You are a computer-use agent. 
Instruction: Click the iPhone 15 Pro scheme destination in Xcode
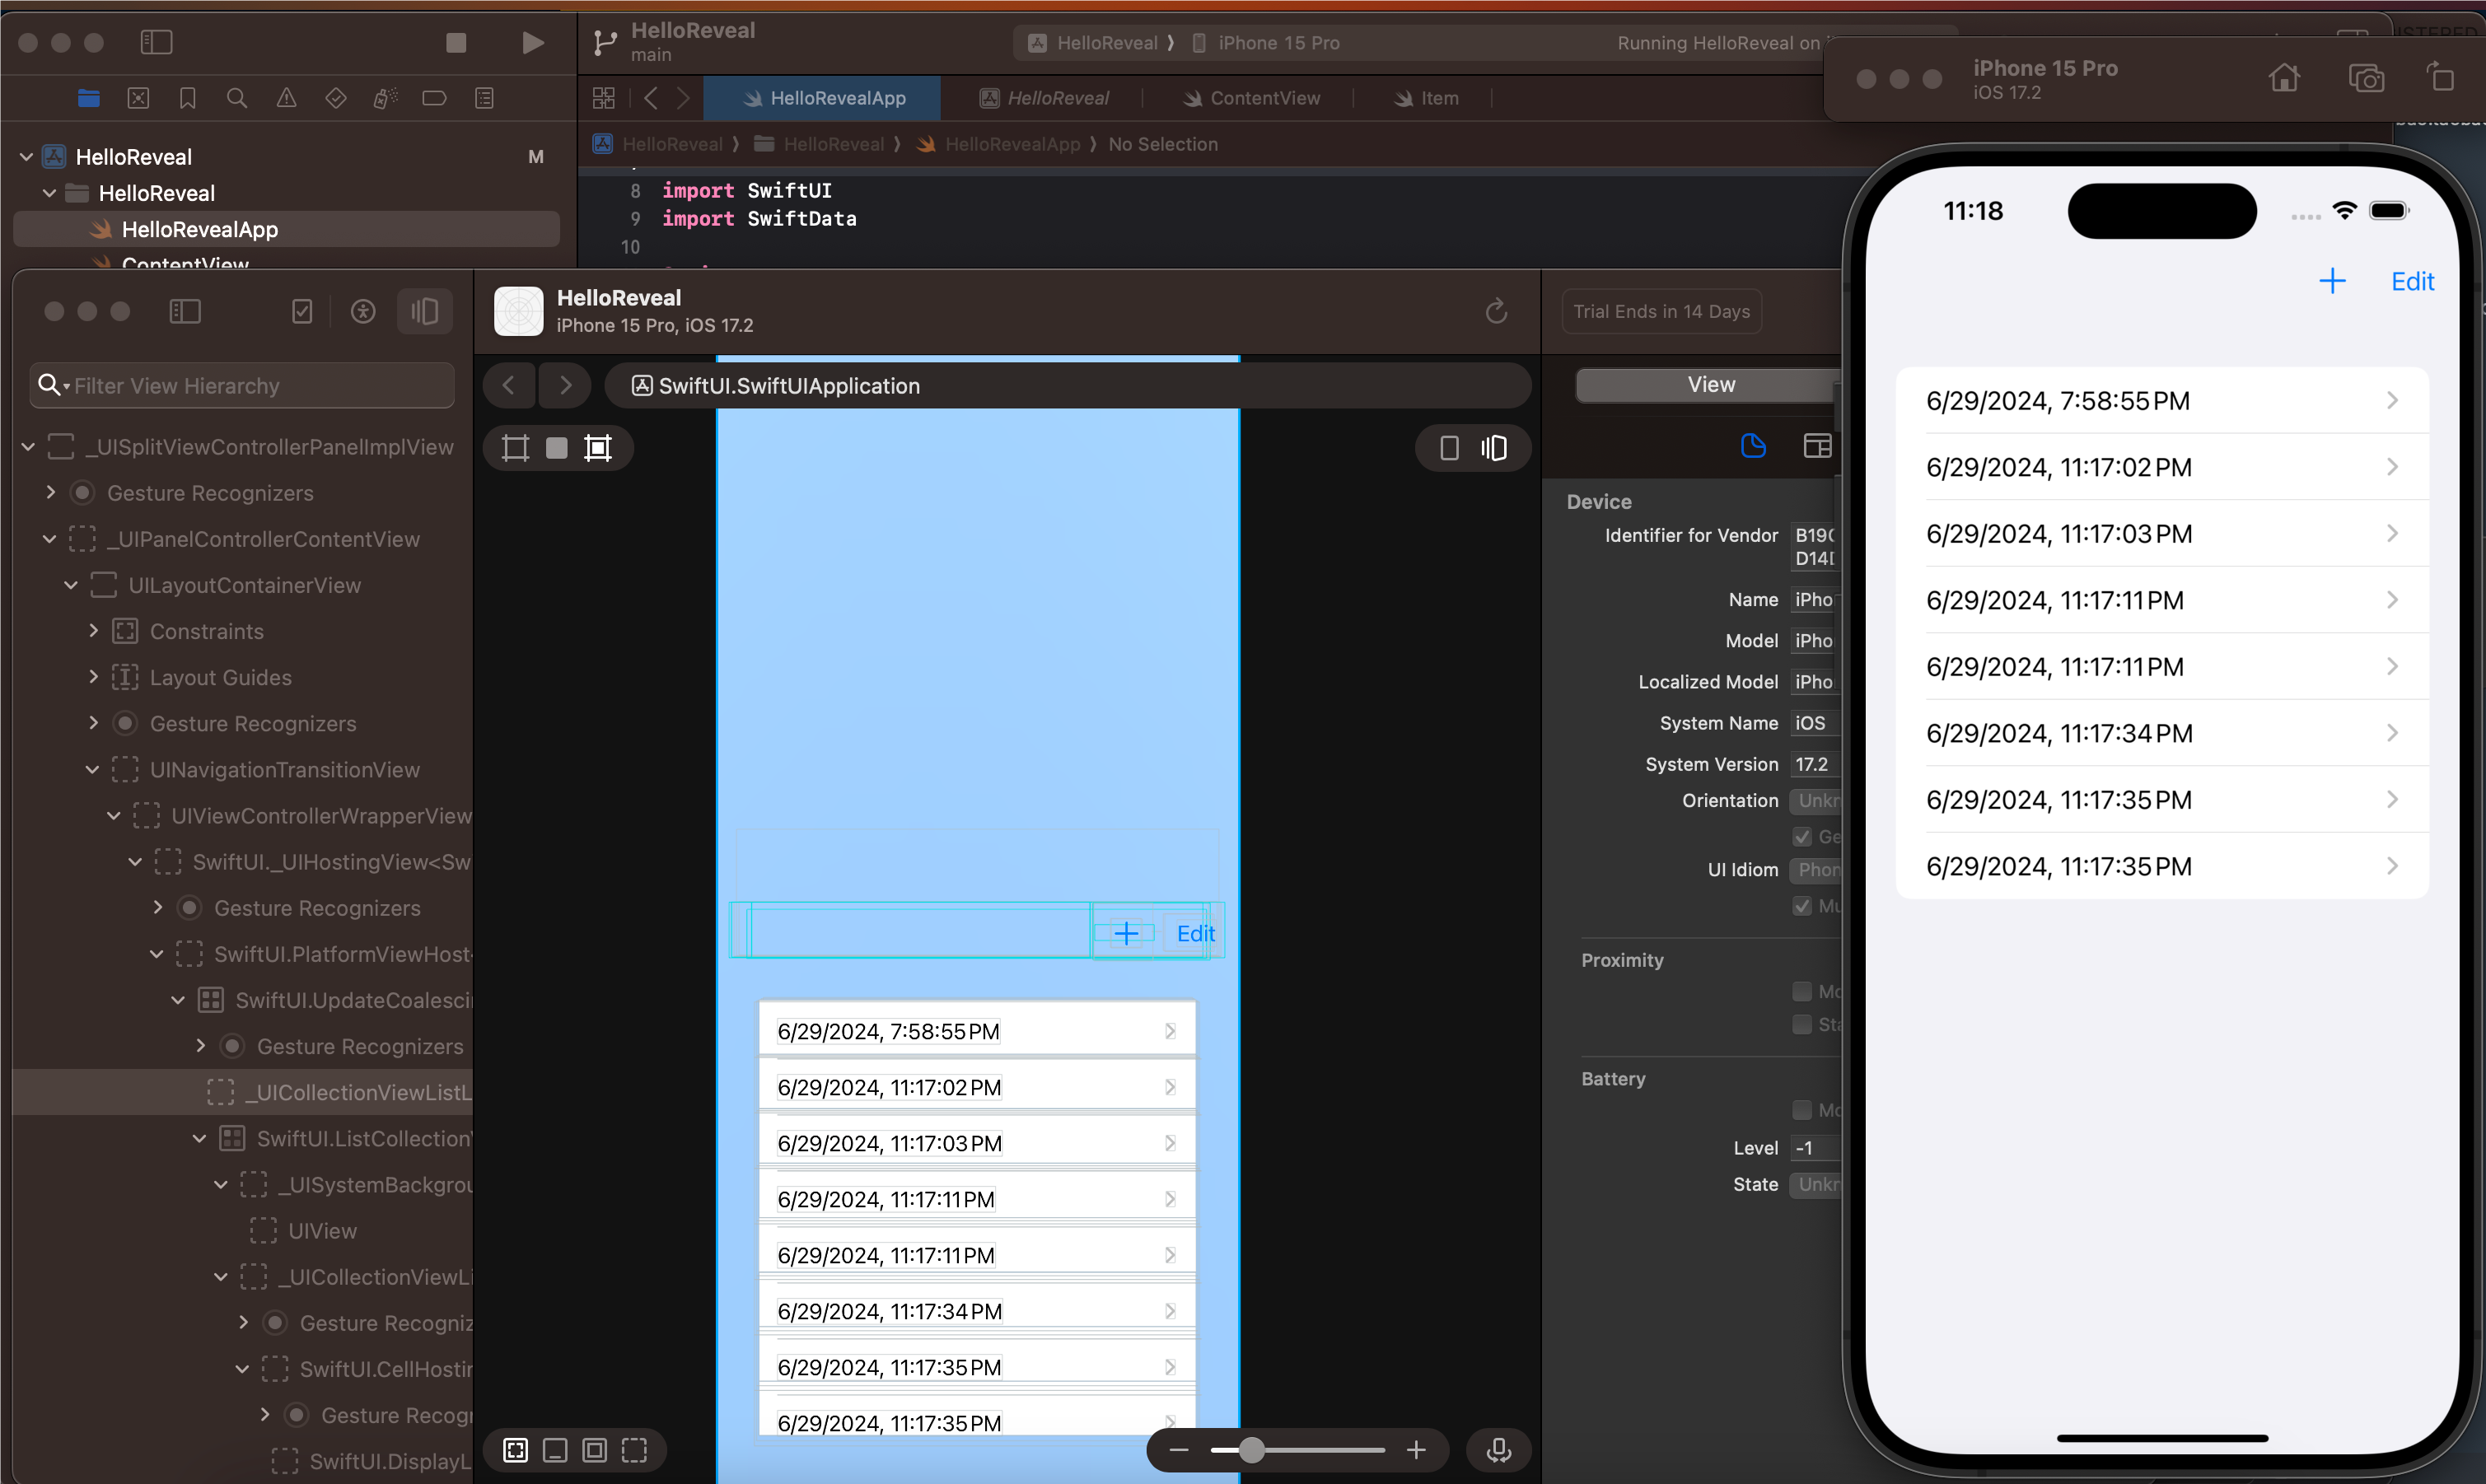[x=1268, y=43]
